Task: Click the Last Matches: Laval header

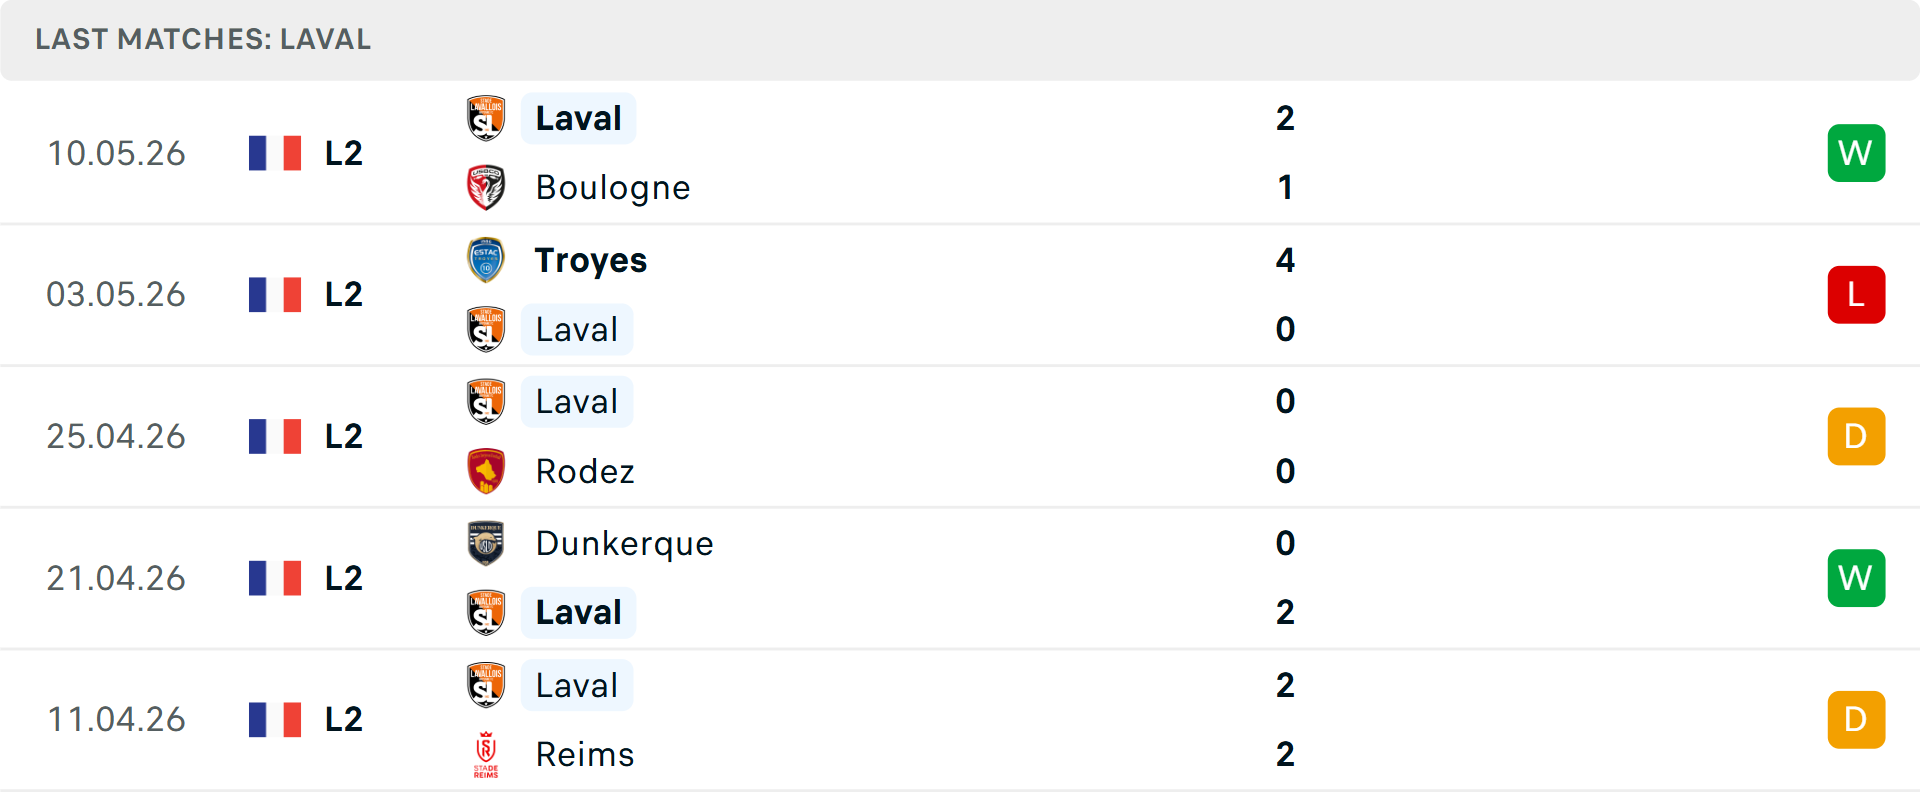Action: [x=203, y=39]
